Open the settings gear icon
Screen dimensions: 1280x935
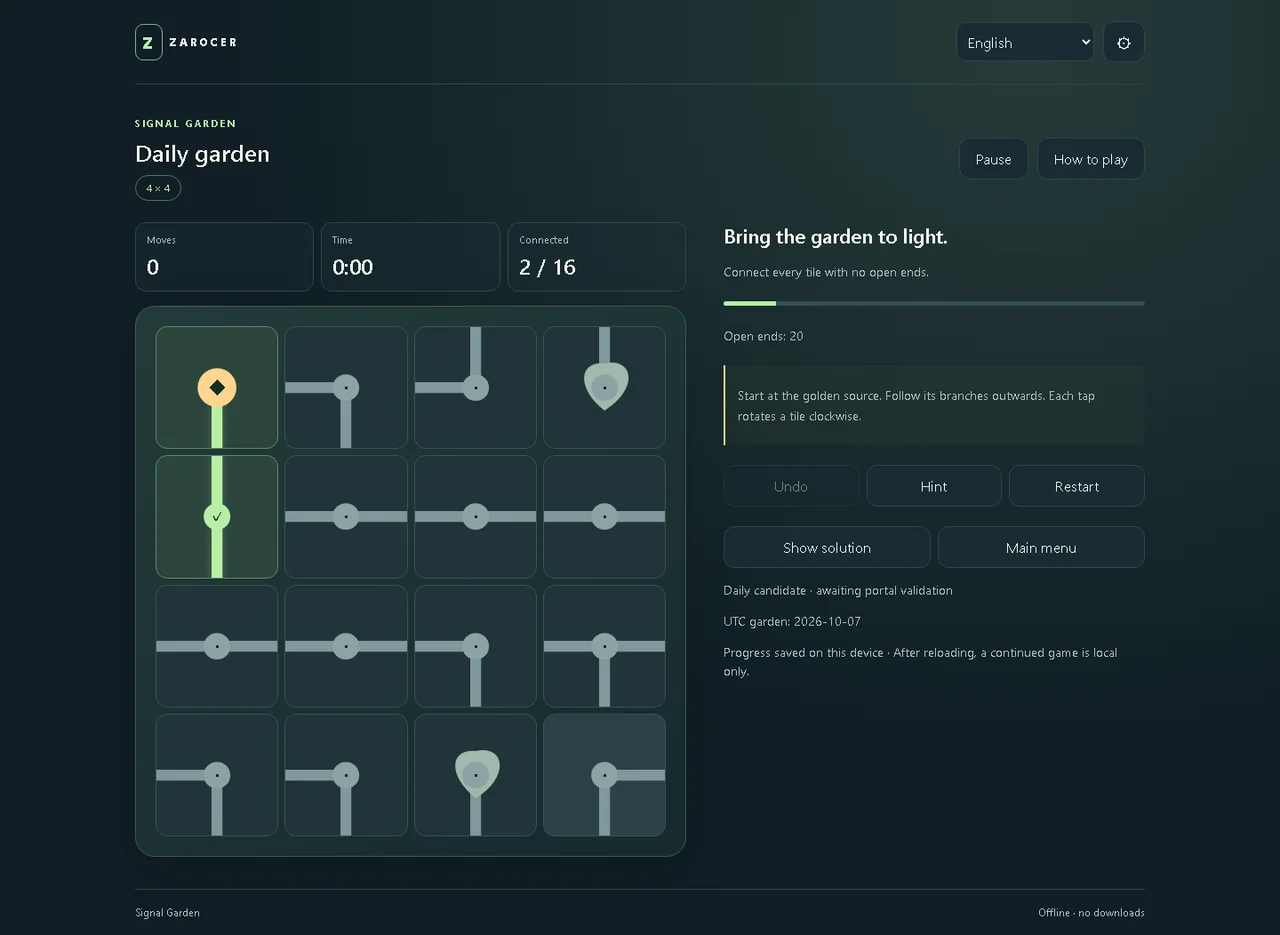point(1124,42)
